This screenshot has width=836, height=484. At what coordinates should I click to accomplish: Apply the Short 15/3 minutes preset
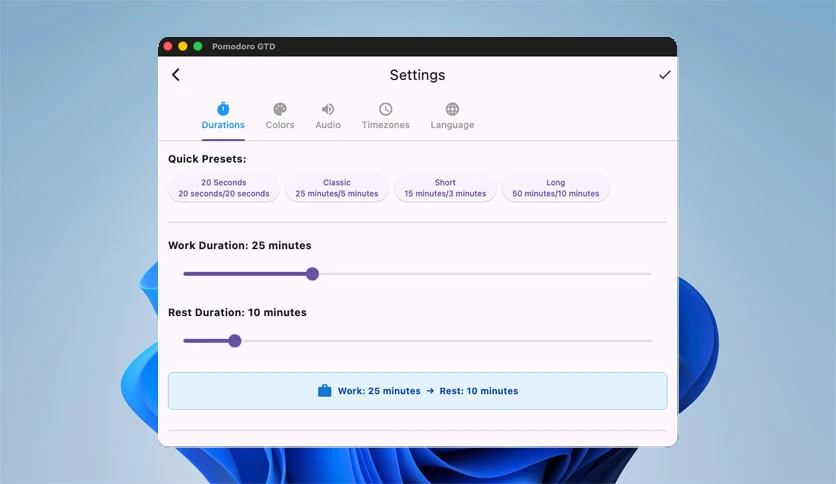point(445,188)
